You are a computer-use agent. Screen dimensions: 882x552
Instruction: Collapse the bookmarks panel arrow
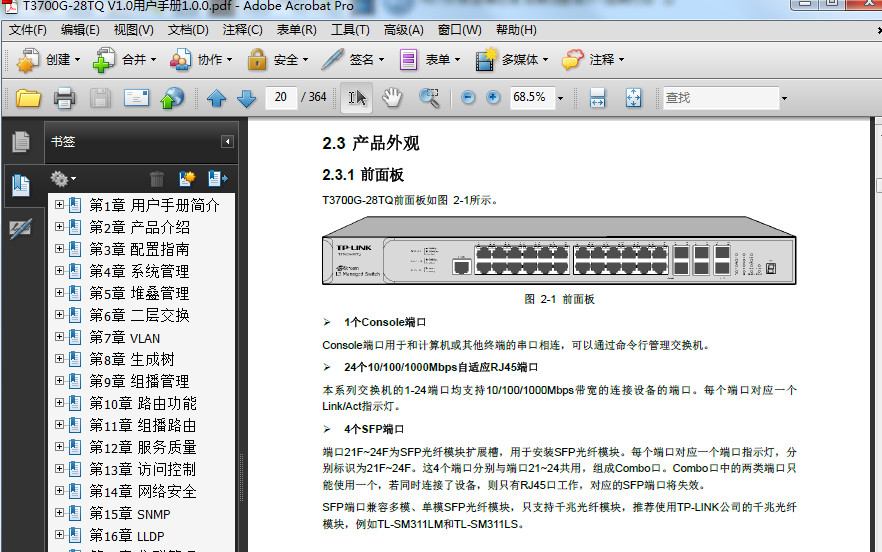tap(227, 141)
